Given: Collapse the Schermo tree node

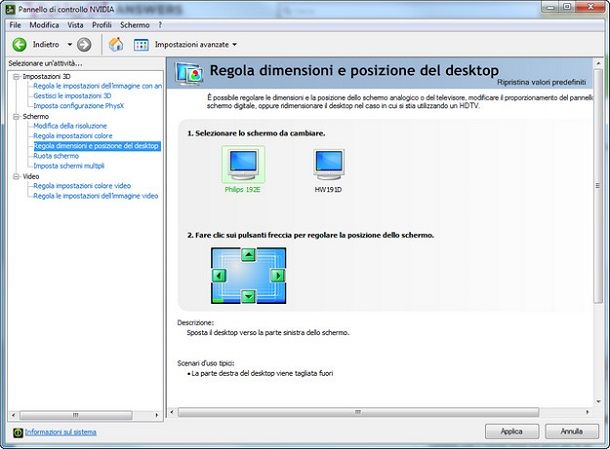Looking at the screenshot, I should pyautogui.click(x=16, y=117).
